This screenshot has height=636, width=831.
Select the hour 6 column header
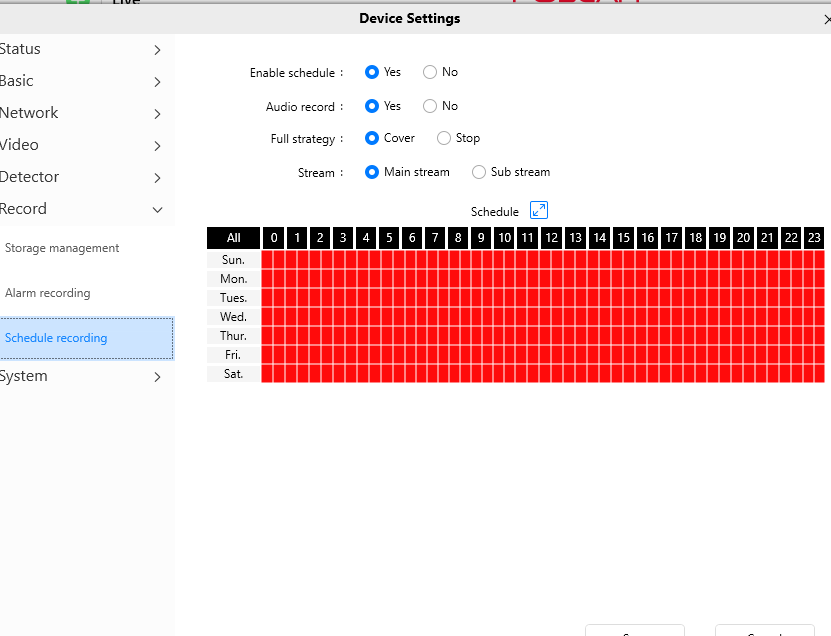(x=412, y=238)
